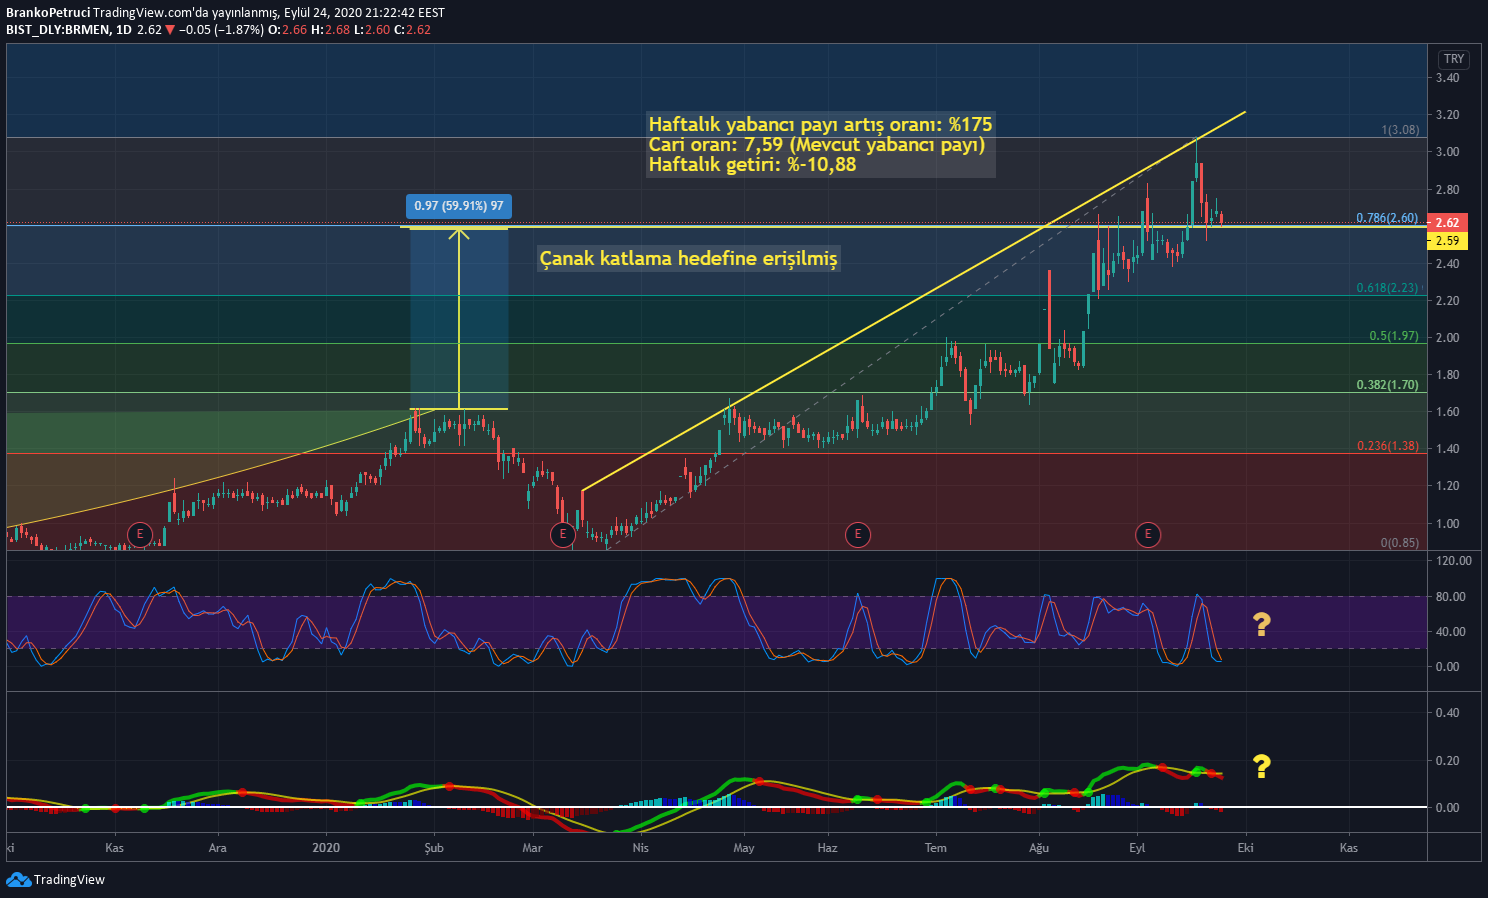This screenshot has width=1488, height=898.
Task: Click the TradingView logo at bottom left
Action: [56, 880]
